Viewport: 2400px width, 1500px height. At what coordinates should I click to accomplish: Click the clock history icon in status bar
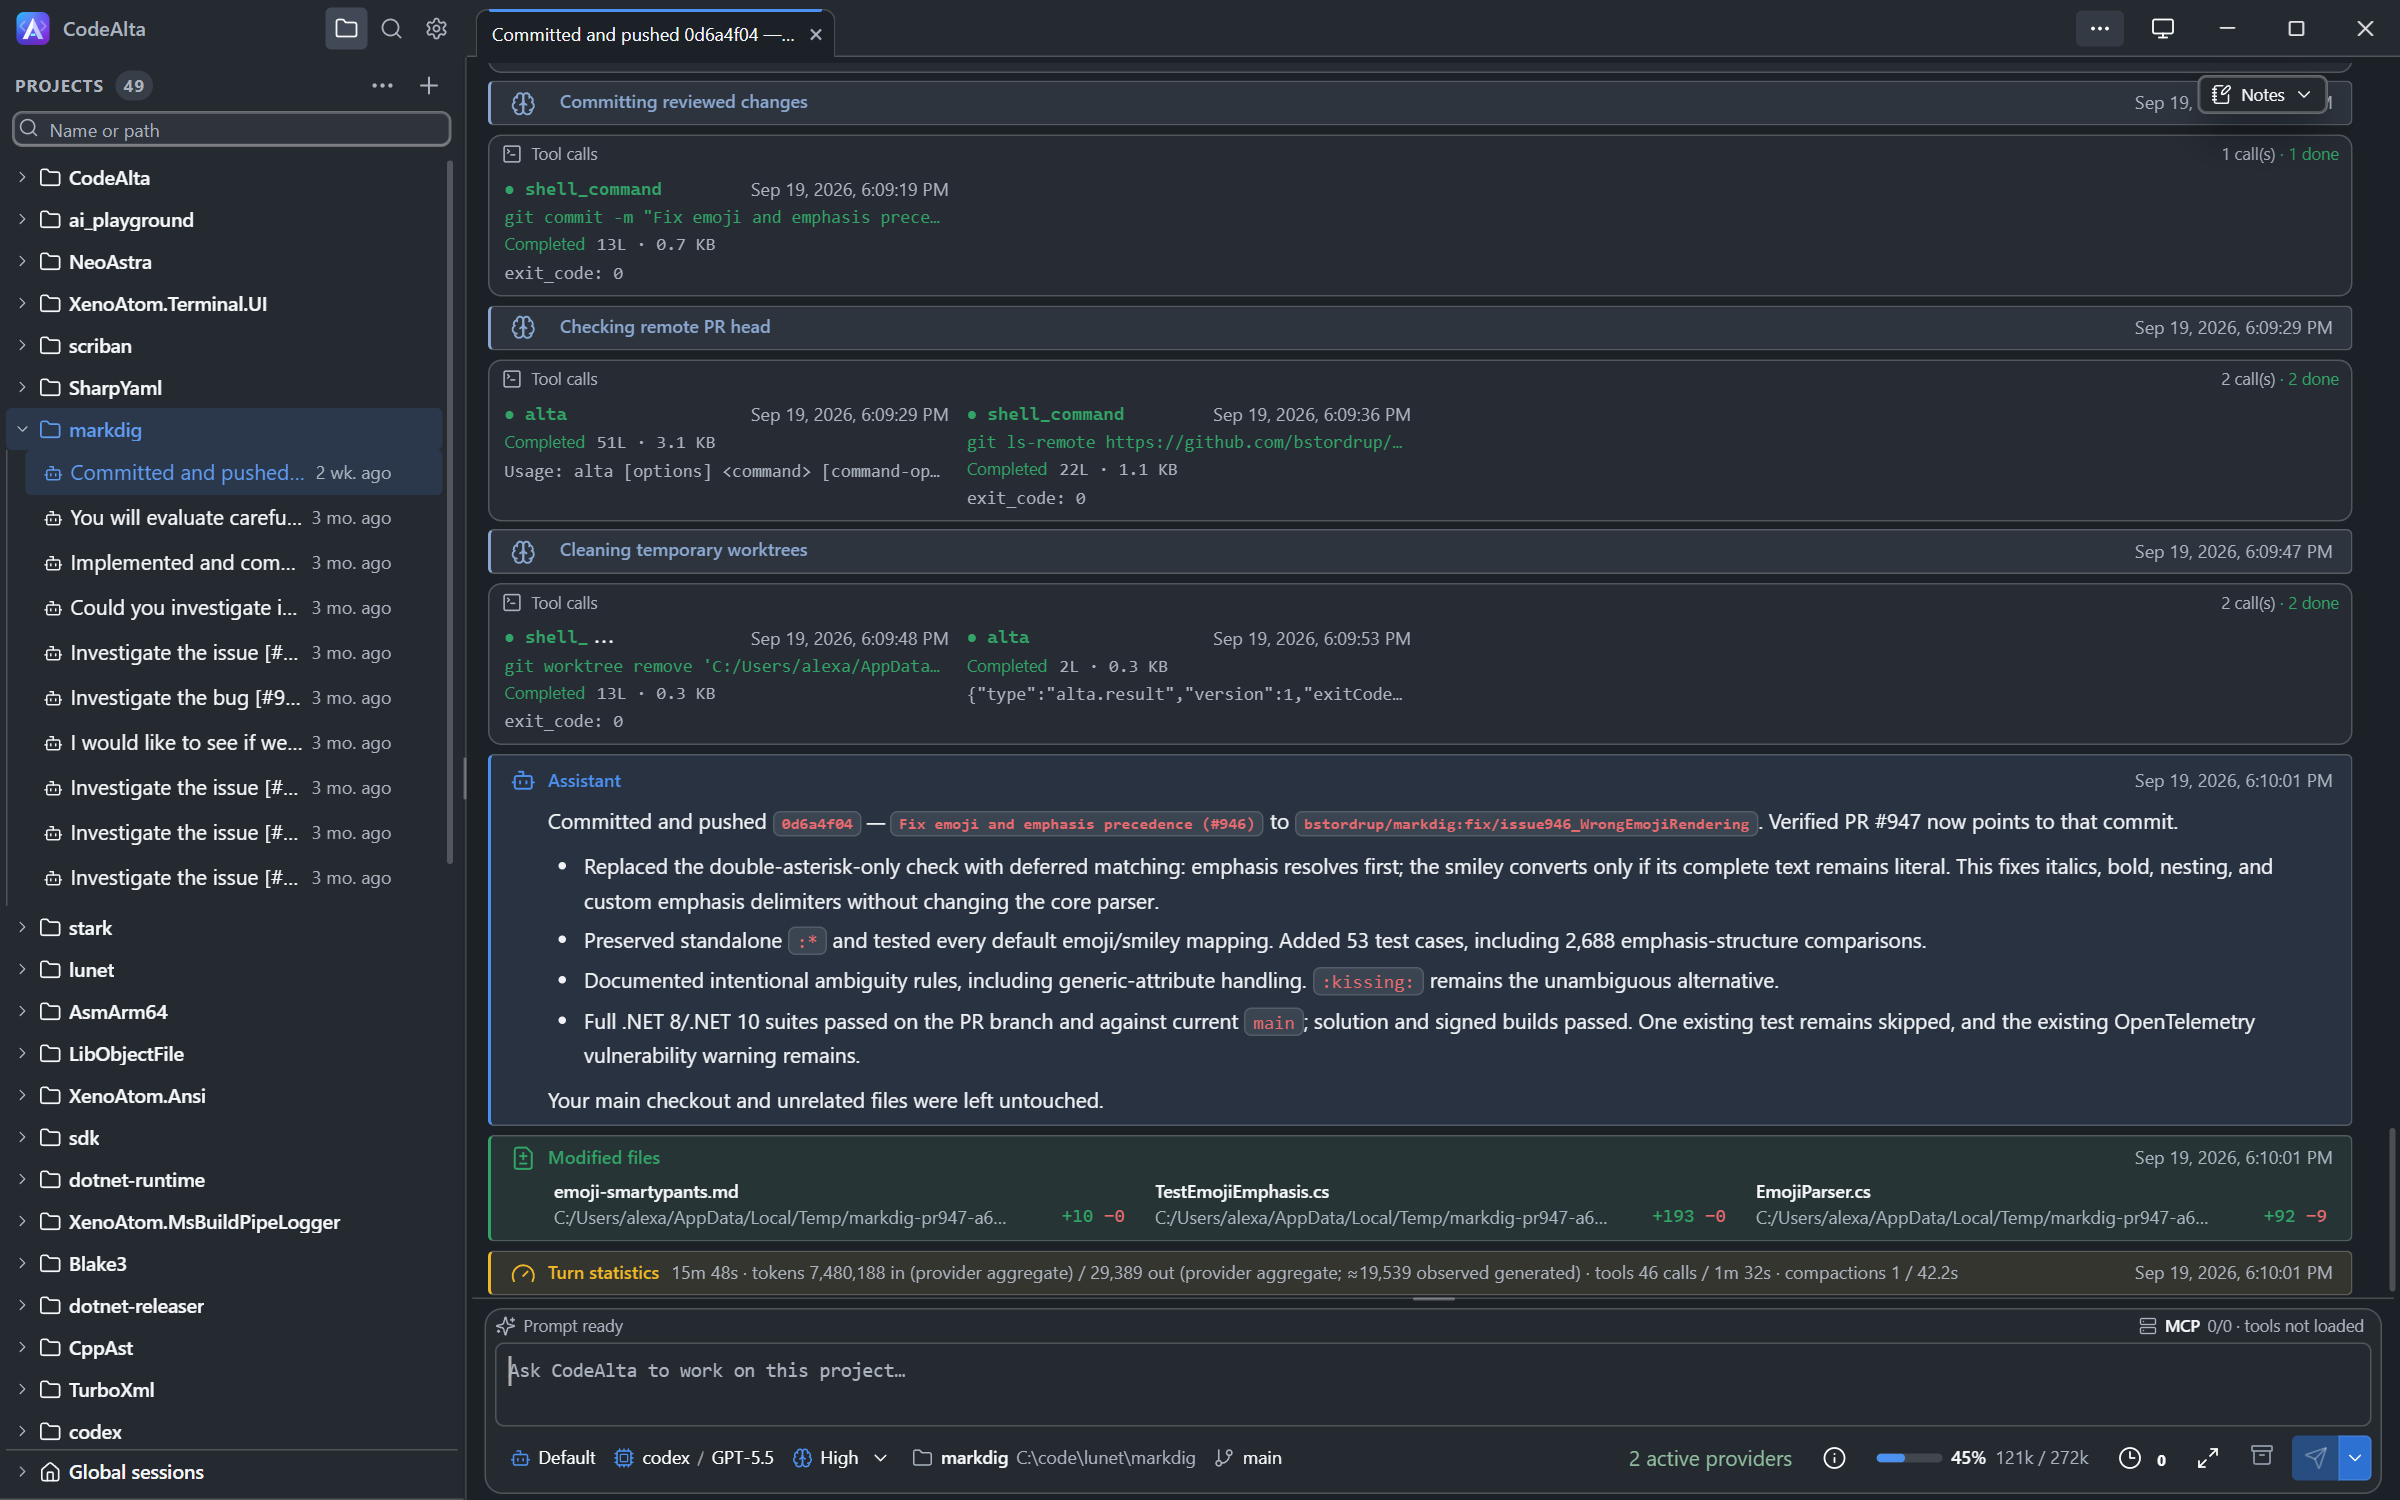pyautogui.click(x=2130, y=1458)
